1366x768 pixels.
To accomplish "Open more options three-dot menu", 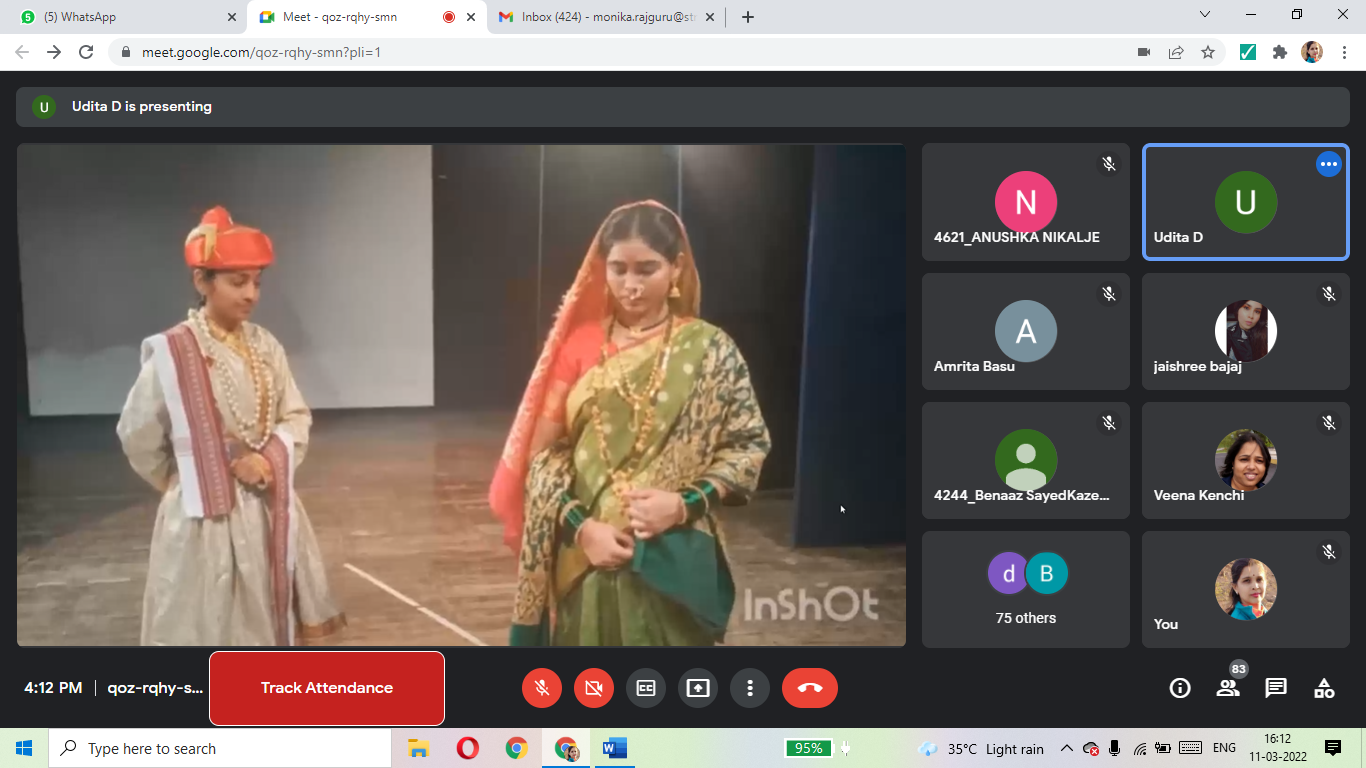I will coord(750,688).
